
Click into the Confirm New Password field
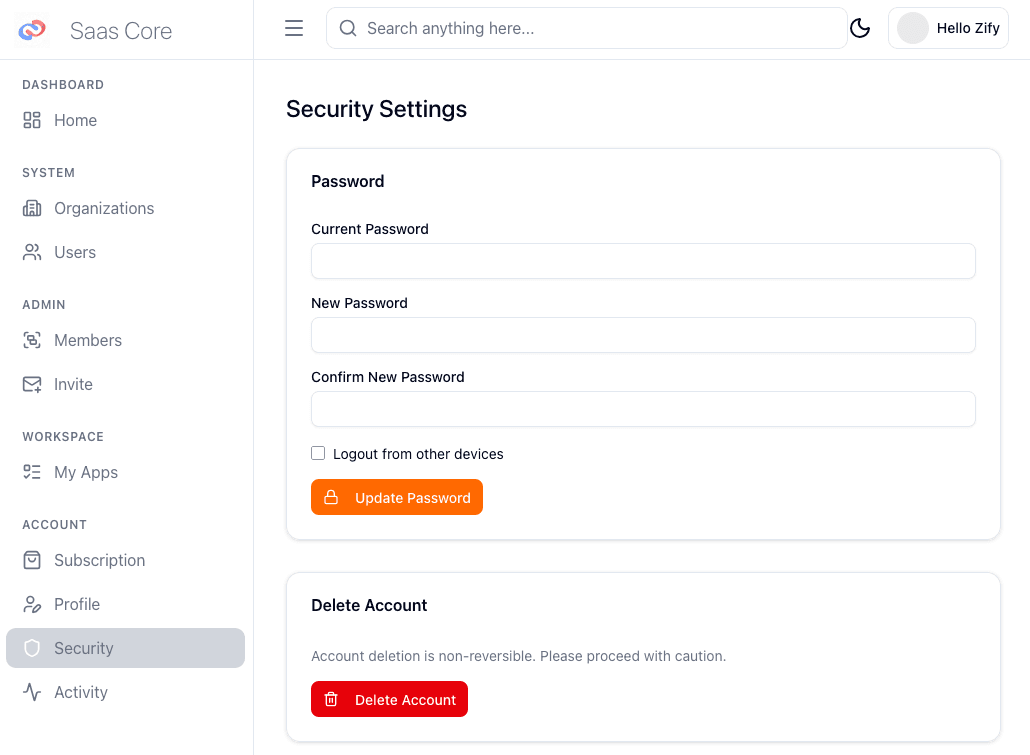(x=643, y=409)
